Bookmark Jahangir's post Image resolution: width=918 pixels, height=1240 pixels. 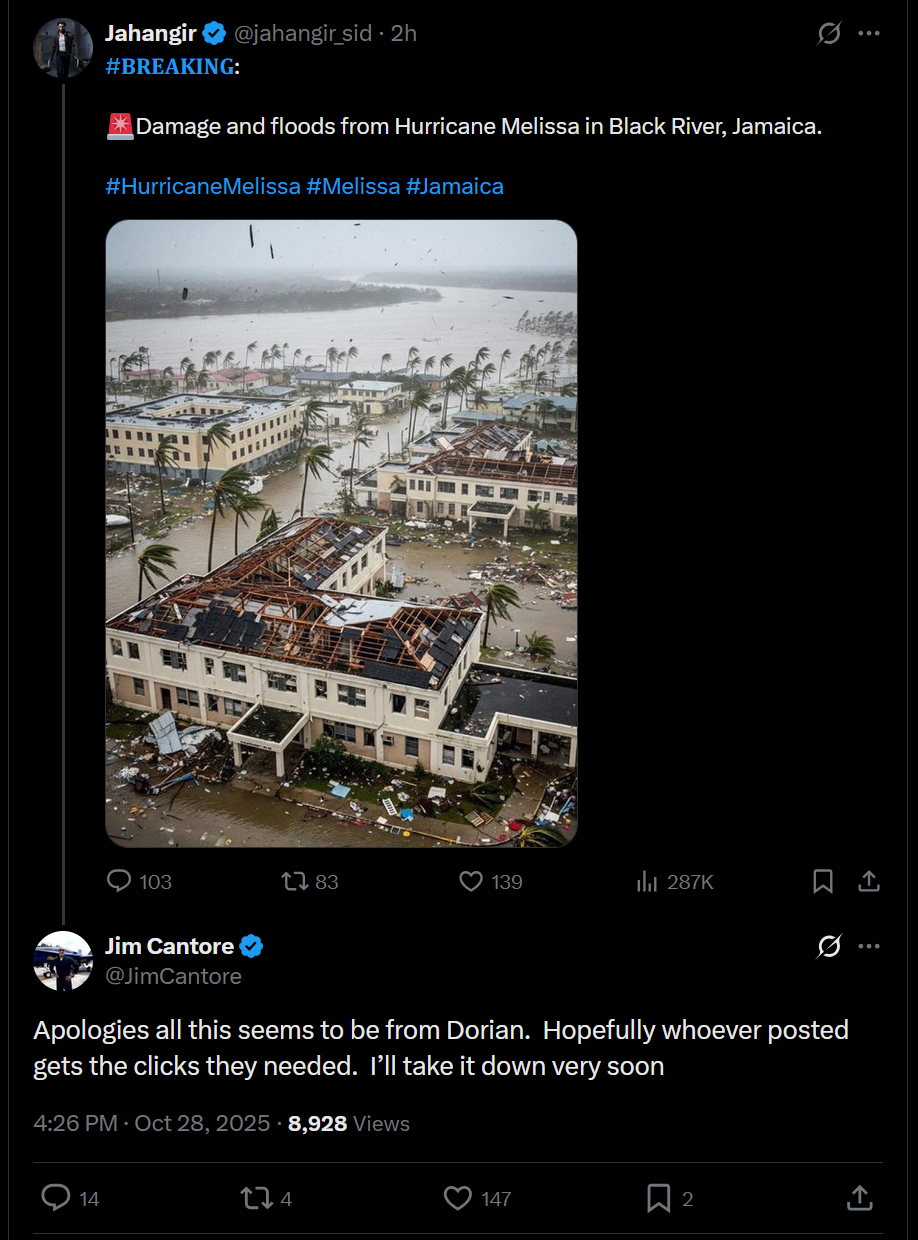click(822, 881)
